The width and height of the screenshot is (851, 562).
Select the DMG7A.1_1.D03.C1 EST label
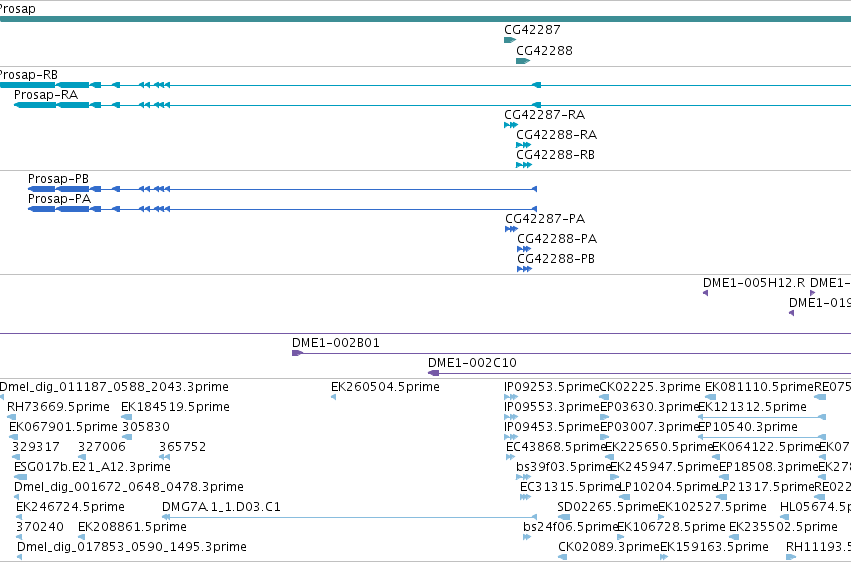coord(221,507)
